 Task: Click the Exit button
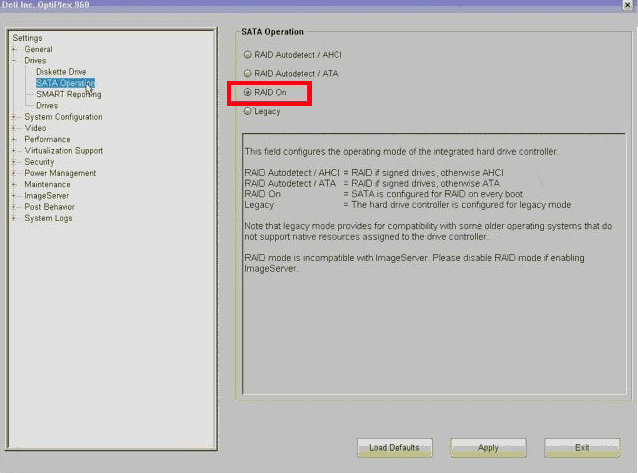(581, 447)
